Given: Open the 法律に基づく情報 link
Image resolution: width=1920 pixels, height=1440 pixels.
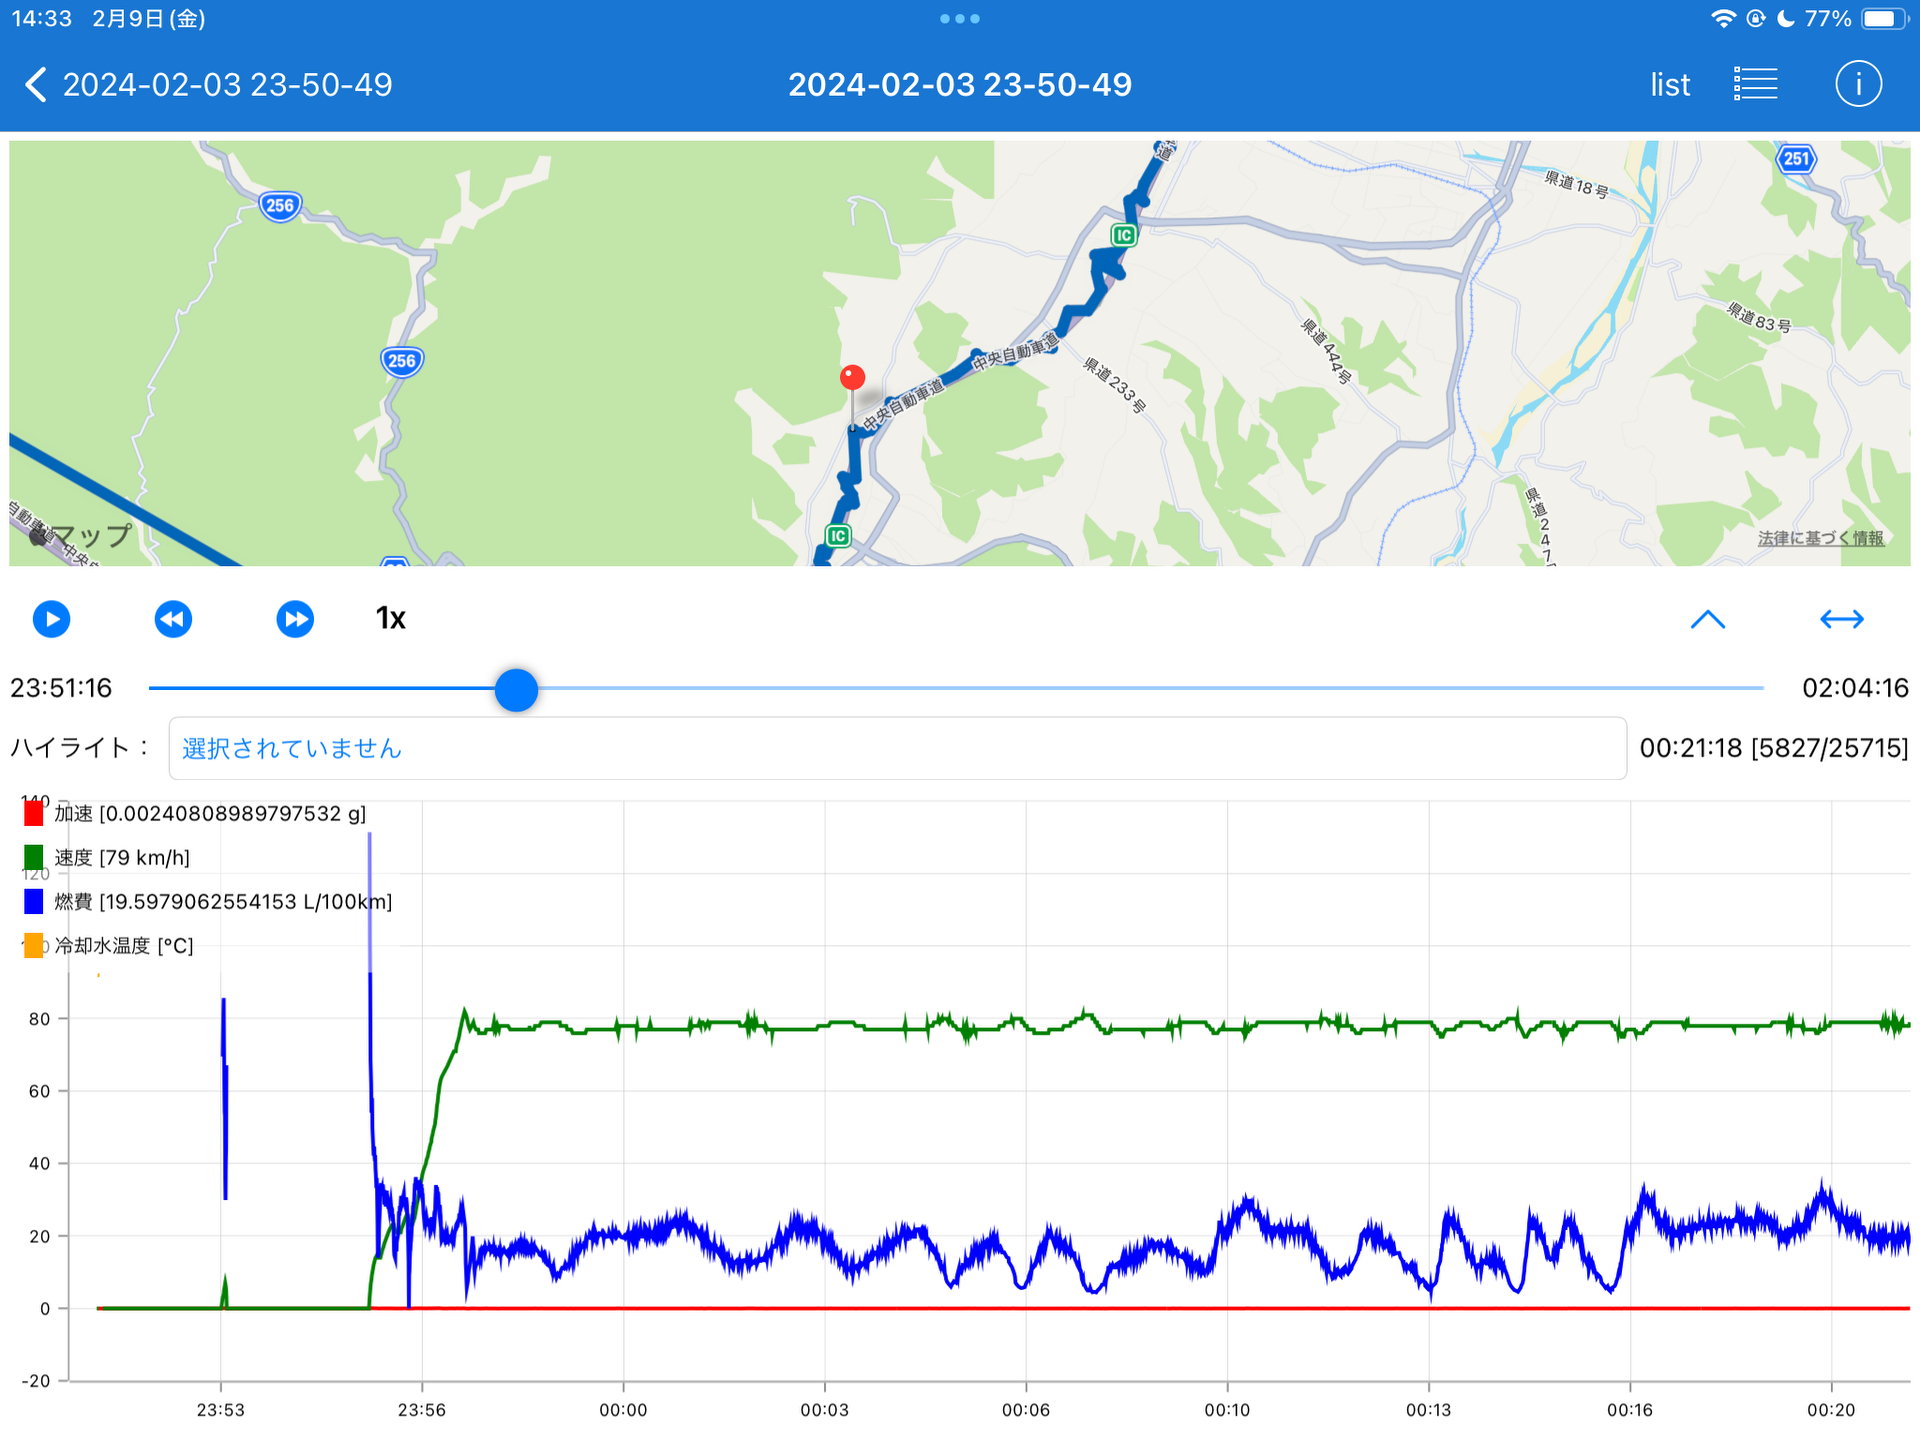Looking at the screenshot, I should (1820, 538).
